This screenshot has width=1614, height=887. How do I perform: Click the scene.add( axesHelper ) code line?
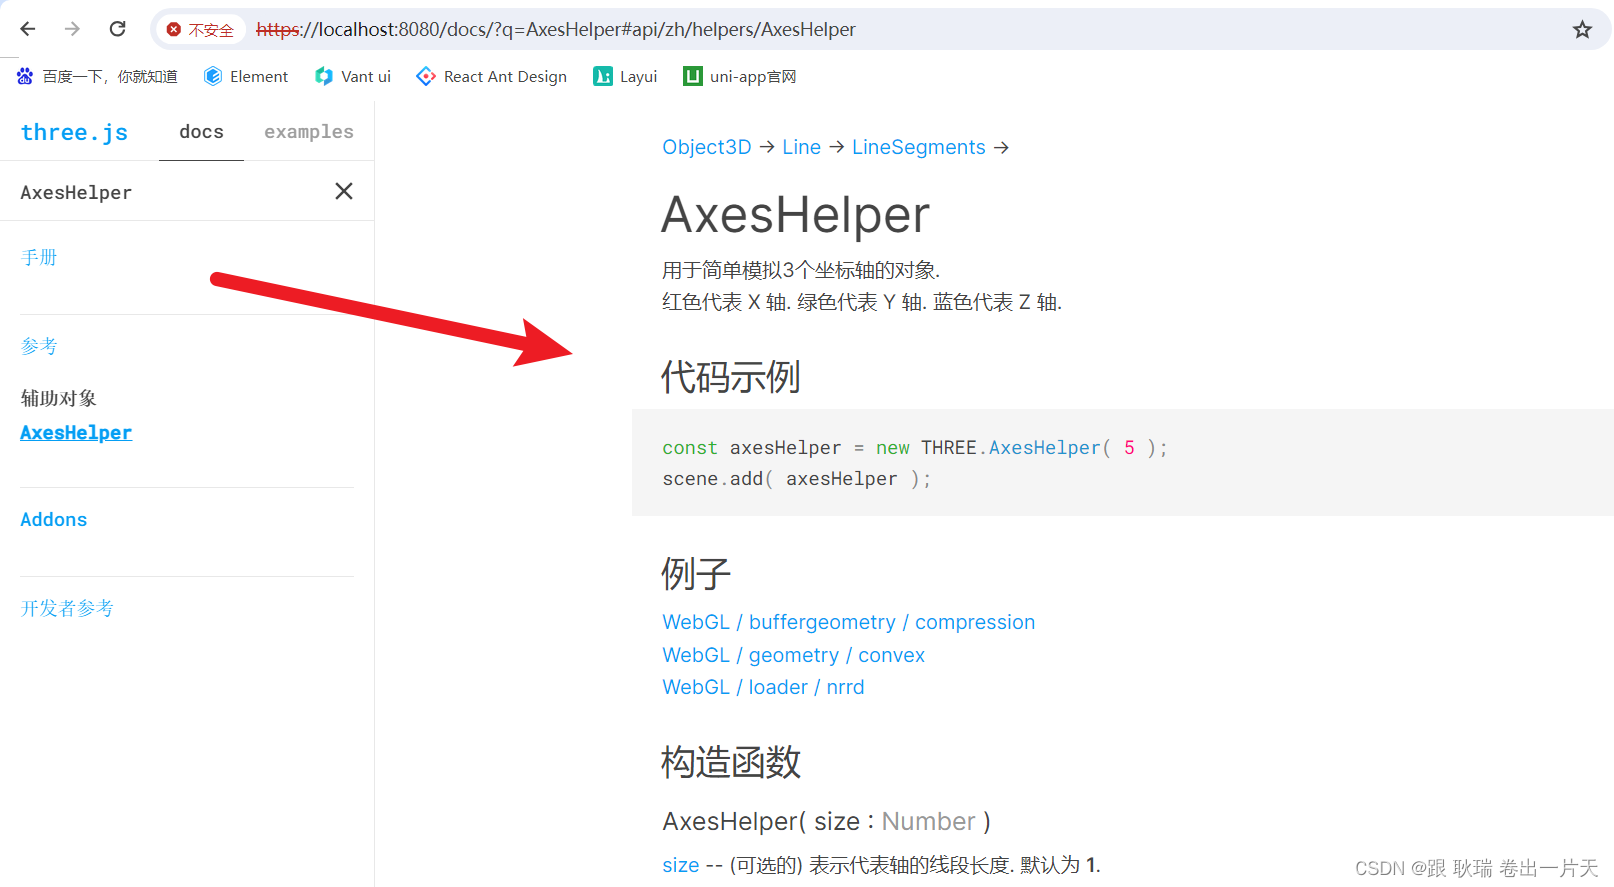click(x=797, y=479)
